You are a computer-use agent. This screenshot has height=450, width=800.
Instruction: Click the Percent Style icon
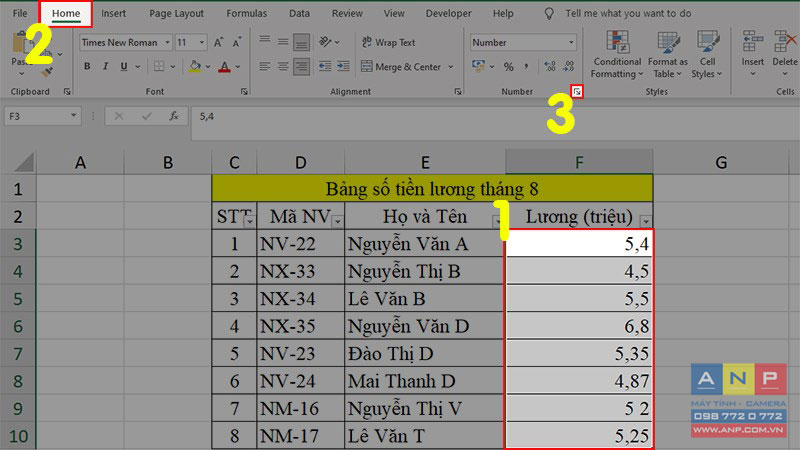point(509,66)
